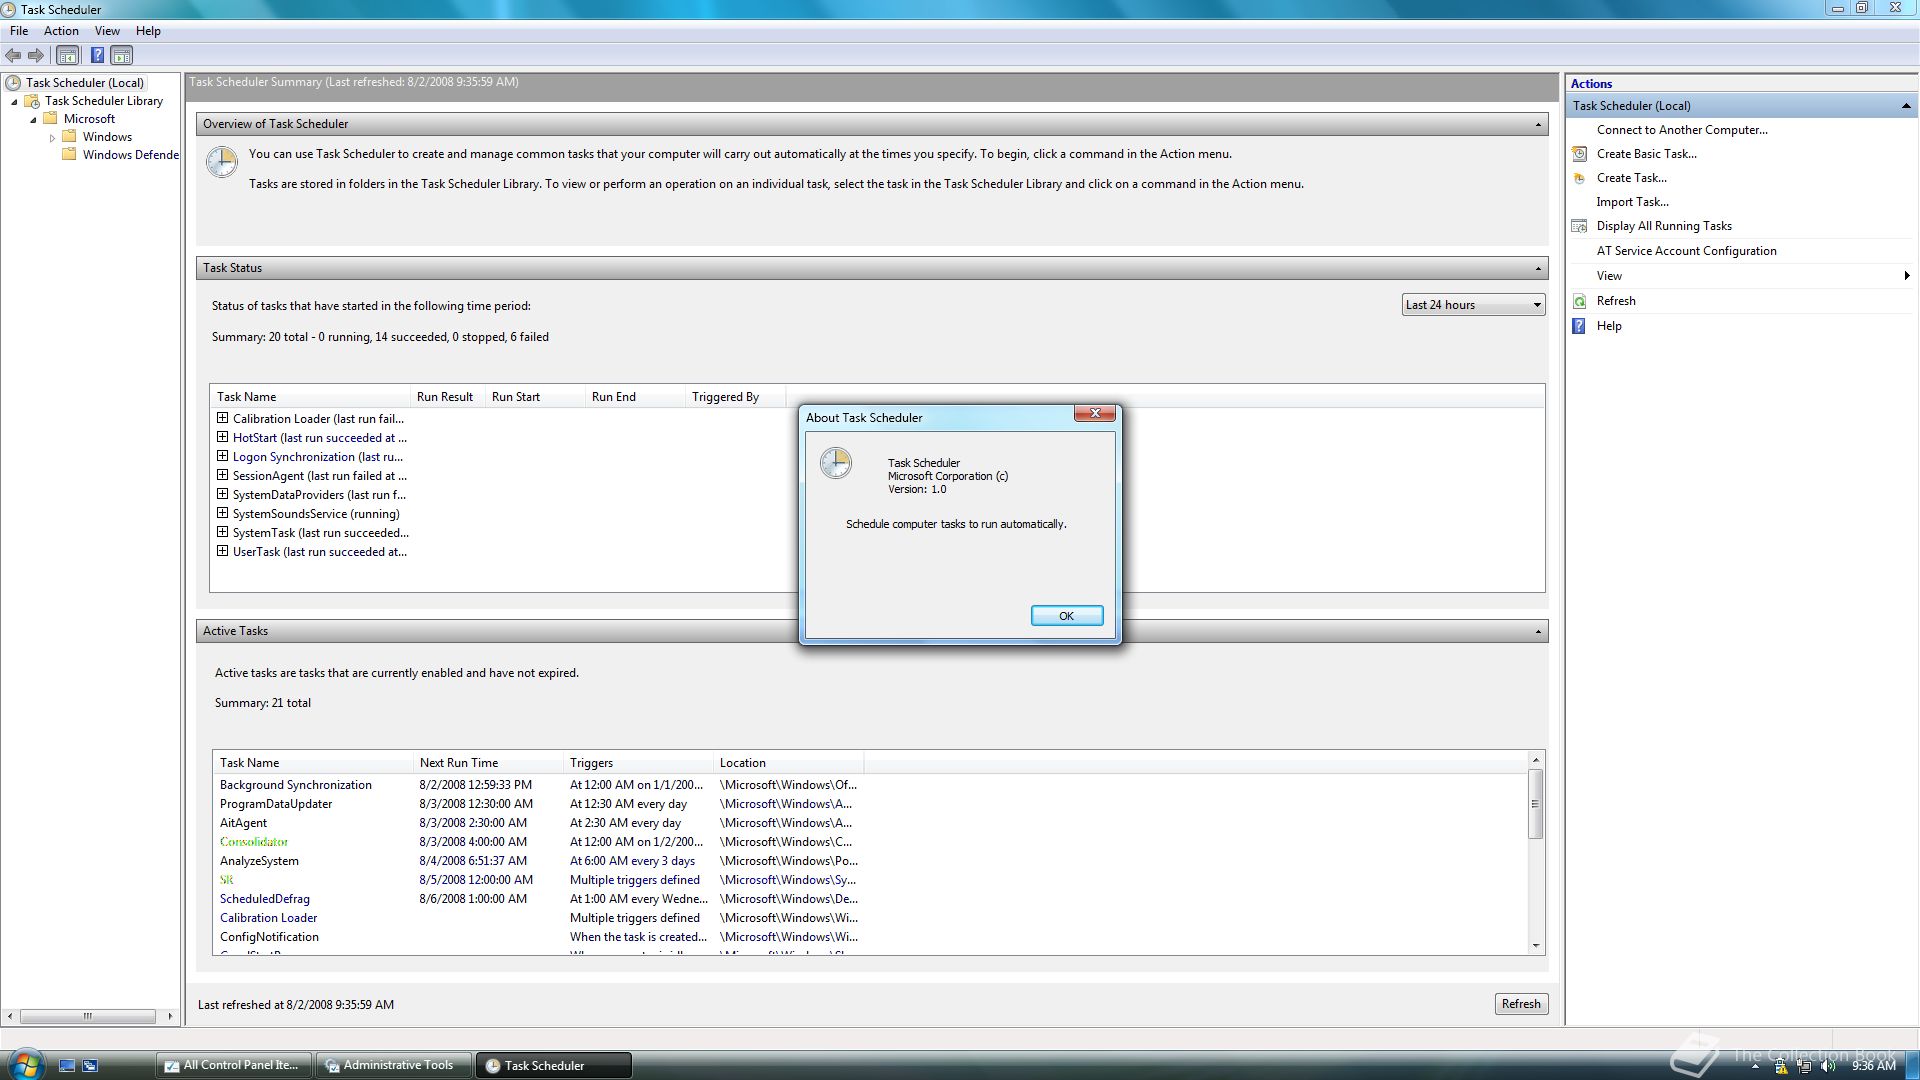This screenshot has height=1080, width=1920.
Task: Expand the UserTask task status row
Action: [222, 551]
